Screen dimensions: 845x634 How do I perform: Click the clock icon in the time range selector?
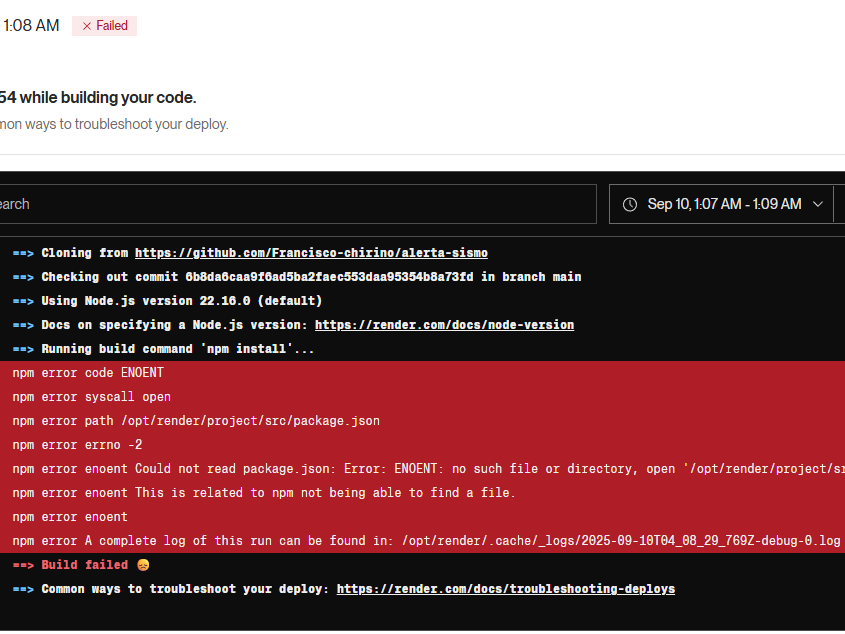click(630, 204)
